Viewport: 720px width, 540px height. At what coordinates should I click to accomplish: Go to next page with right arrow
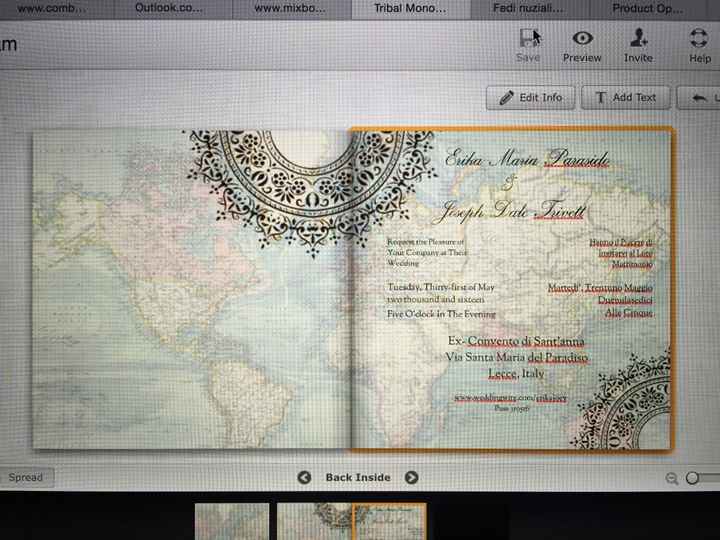click(411, 478)
